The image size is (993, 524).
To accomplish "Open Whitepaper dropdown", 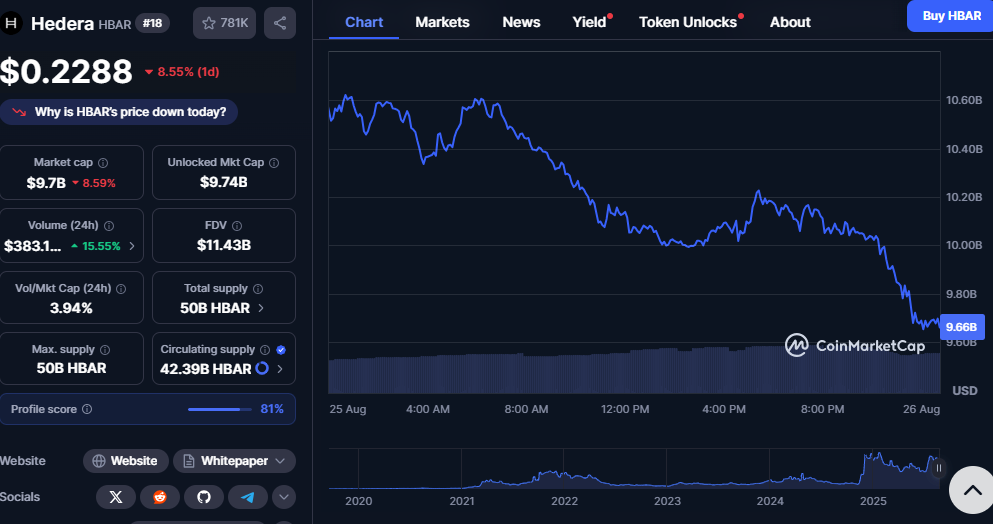I will pyautogui.click(x=234, y=461).
